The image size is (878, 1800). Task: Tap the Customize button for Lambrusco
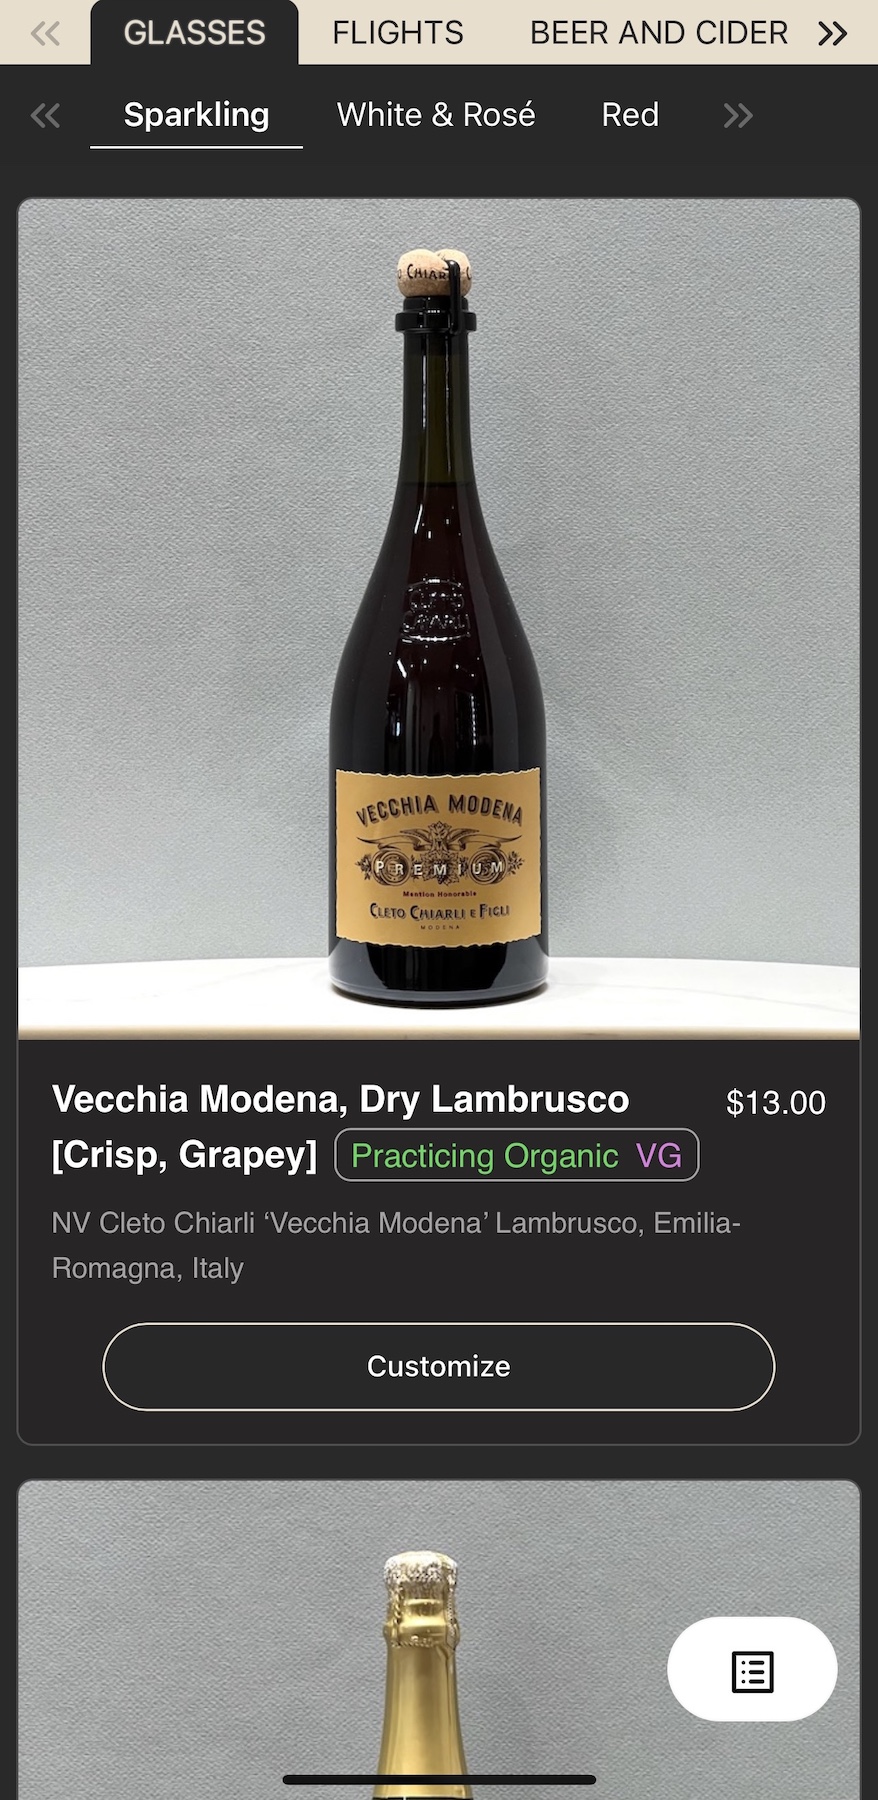(439, 1366)
